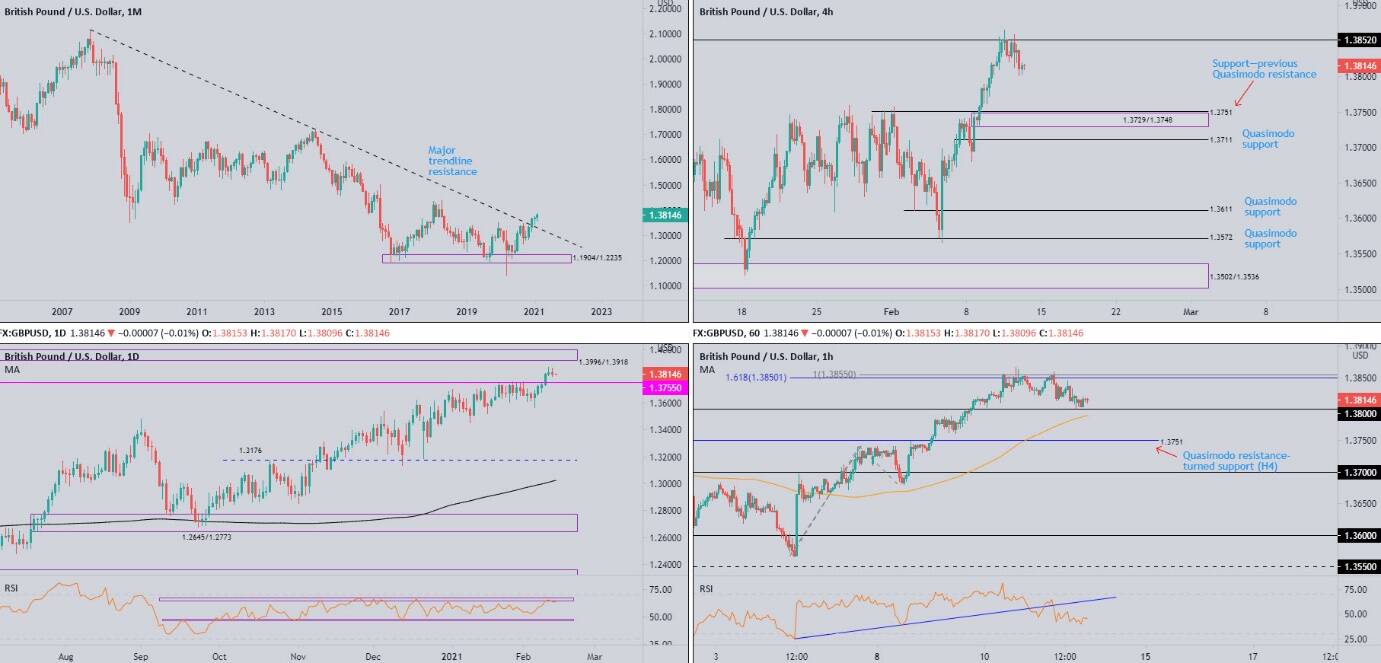1381x663 pixels.
Task: Click the 1.3711 level label
Action: click(1221, 140)
